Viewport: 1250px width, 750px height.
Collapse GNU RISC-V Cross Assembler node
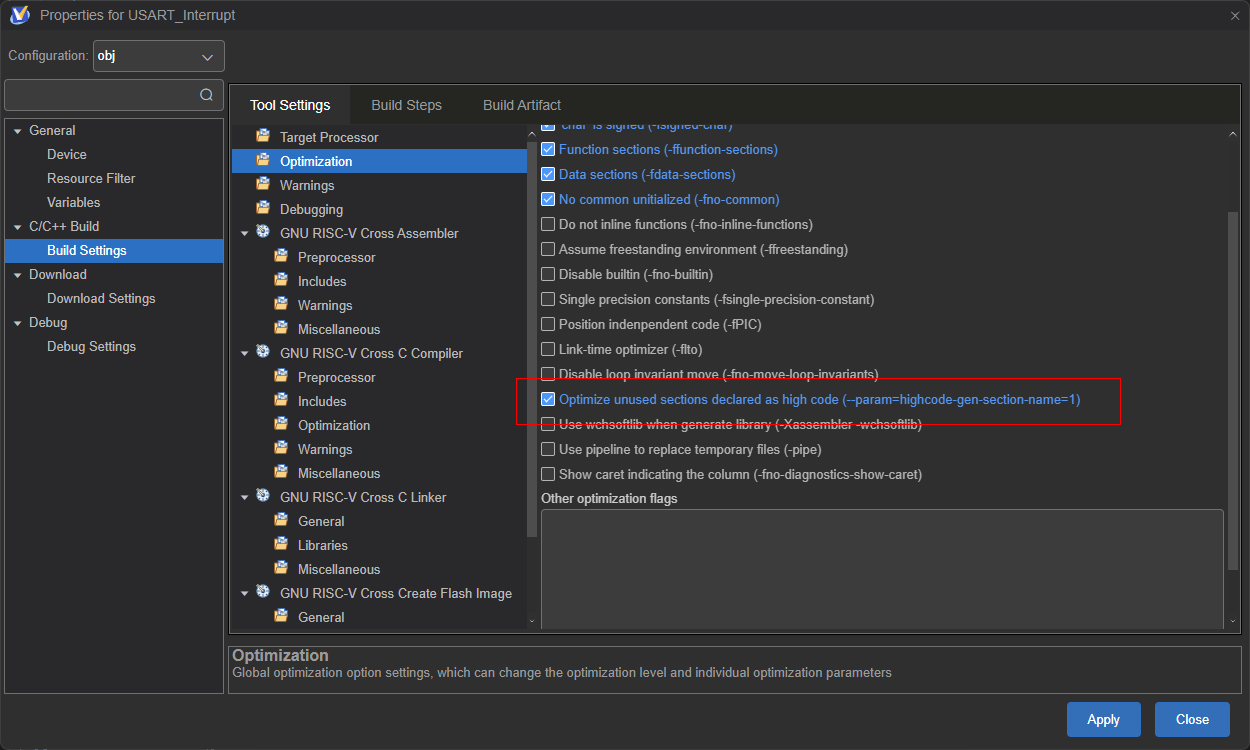[x=244, y=233]
